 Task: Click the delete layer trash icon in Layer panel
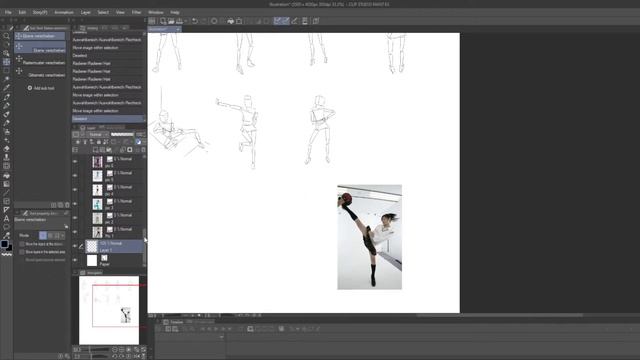pyautogui.click(x=143, y=150)
